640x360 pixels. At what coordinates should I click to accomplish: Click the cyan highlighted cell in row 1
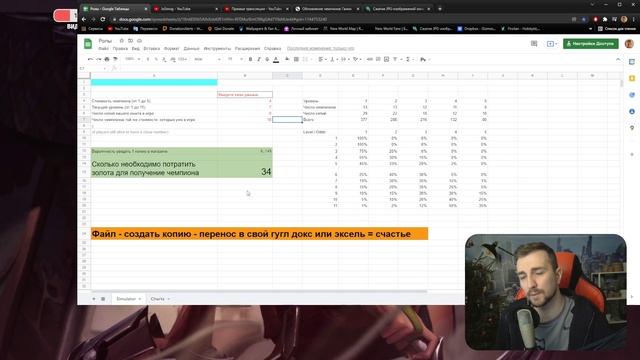(x=154, y=82)
